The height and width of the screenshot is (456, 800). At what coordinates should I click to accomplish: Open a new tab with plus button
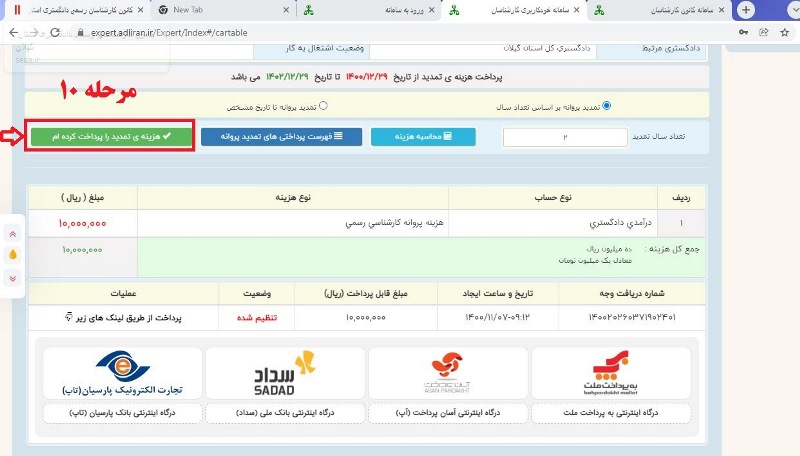click(x=746, y=10)
